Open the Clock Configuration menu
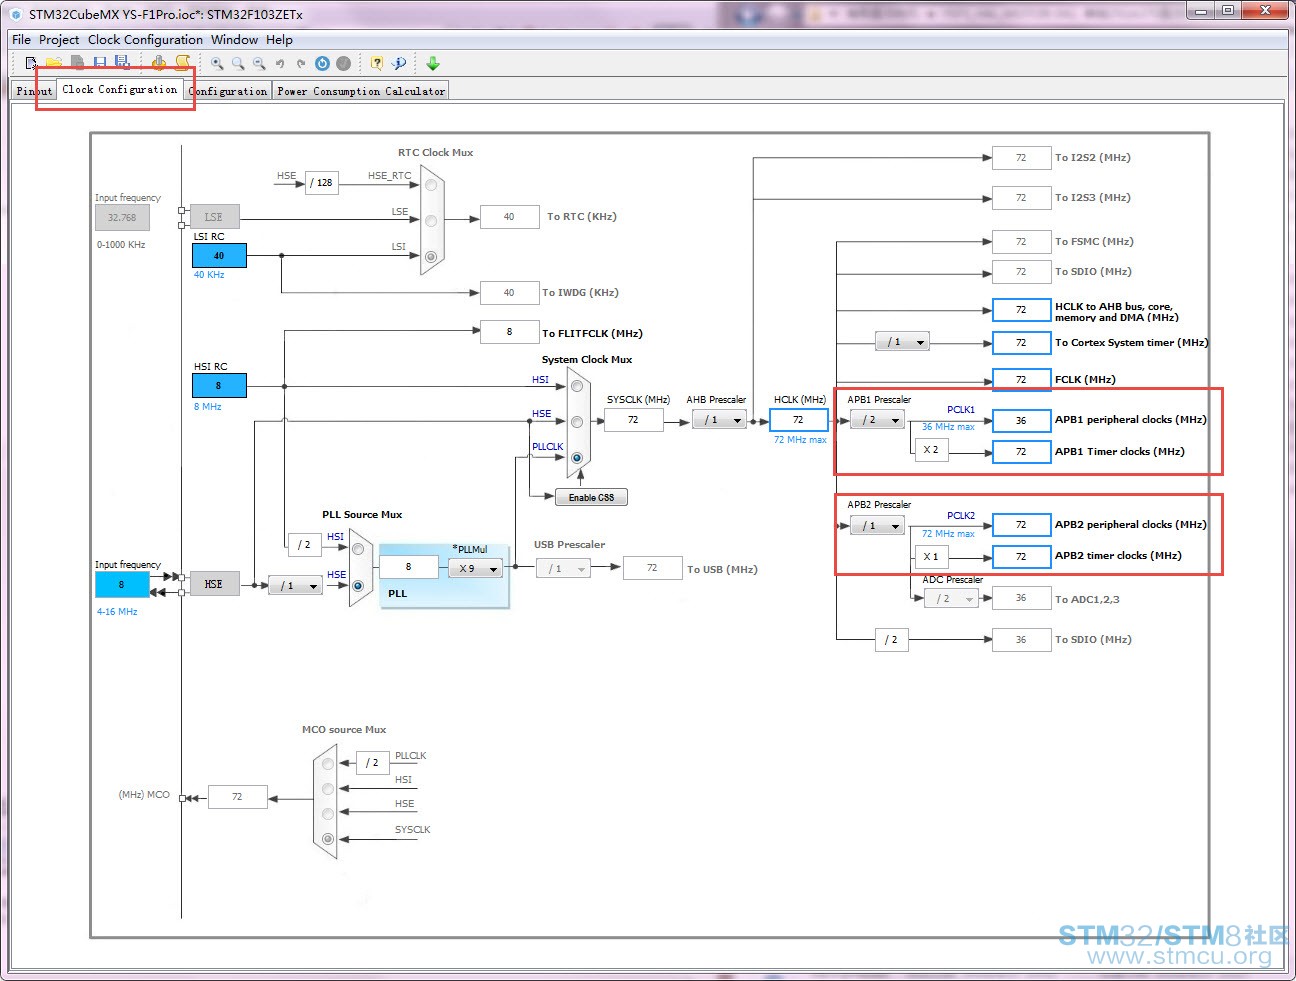 click(145, 40)
